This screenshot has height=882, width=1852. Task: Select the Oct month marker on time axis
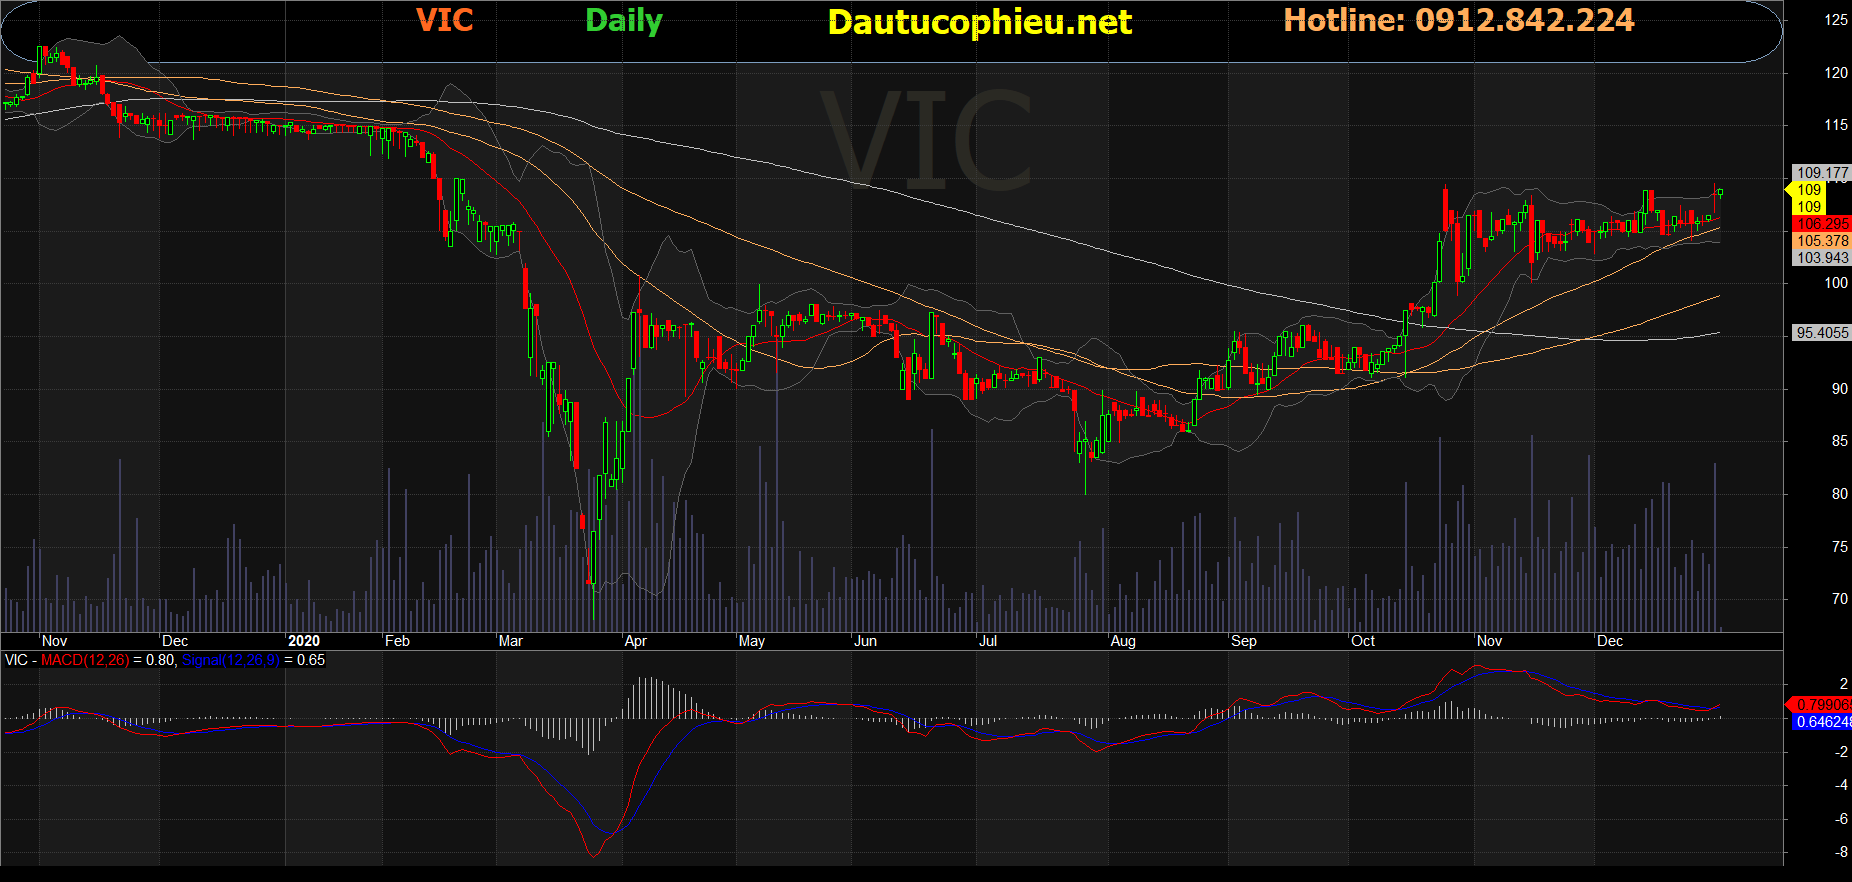tap(1362, 641)
